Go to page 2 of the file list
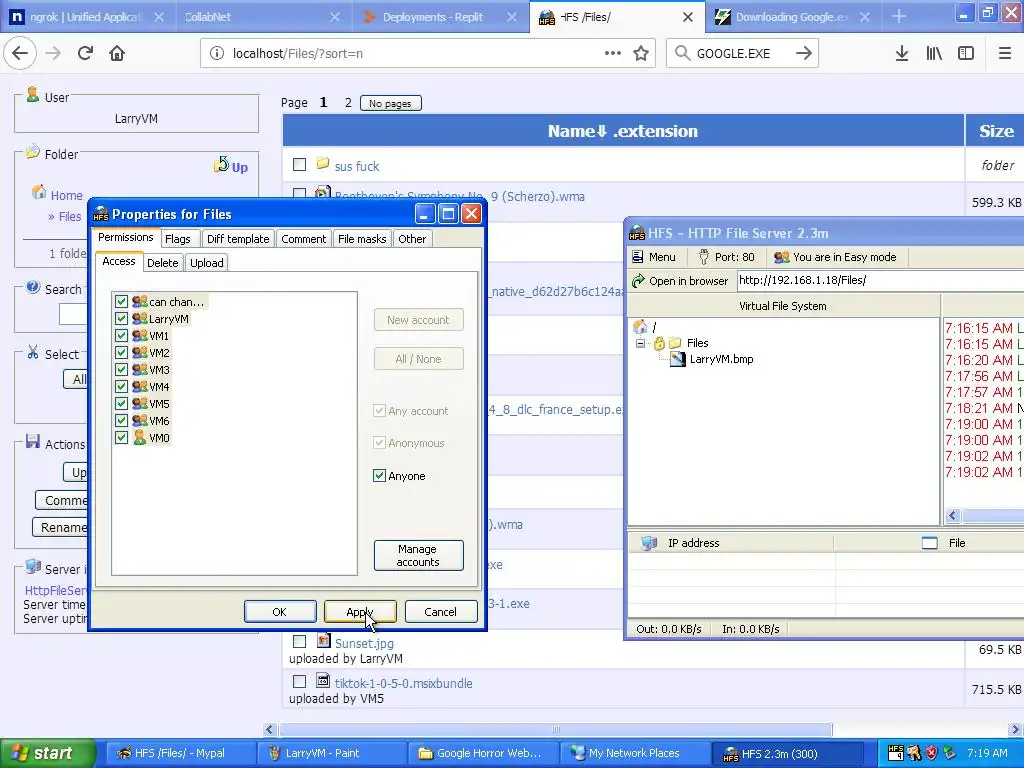The height and width of the screenshot is (768, 1024). pos(348,103)
